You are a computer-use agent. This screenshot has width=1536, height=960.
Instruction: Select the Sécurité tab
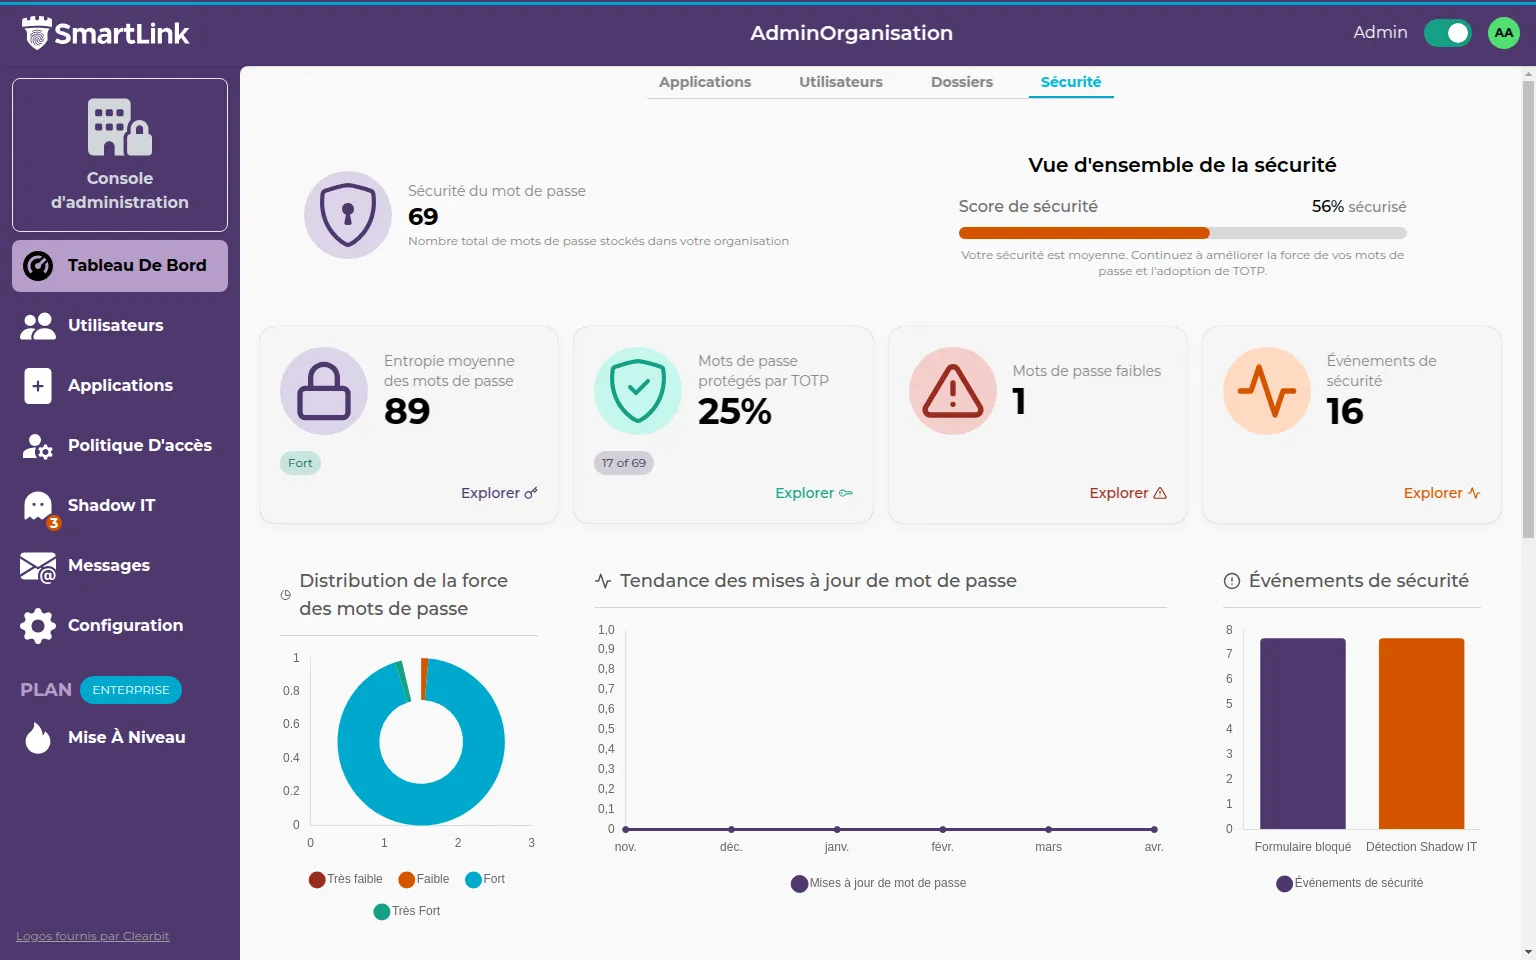pos(1071,82)
